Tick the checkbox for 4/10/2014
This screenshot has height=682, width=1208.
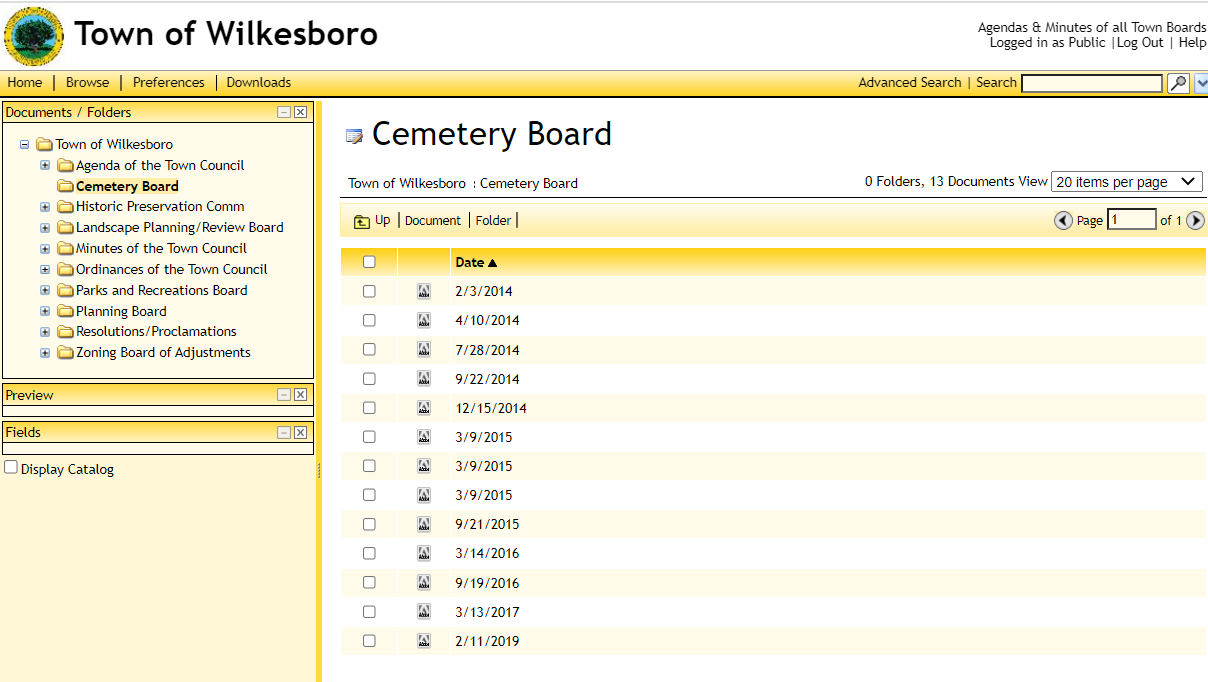[x=369, y=321]
